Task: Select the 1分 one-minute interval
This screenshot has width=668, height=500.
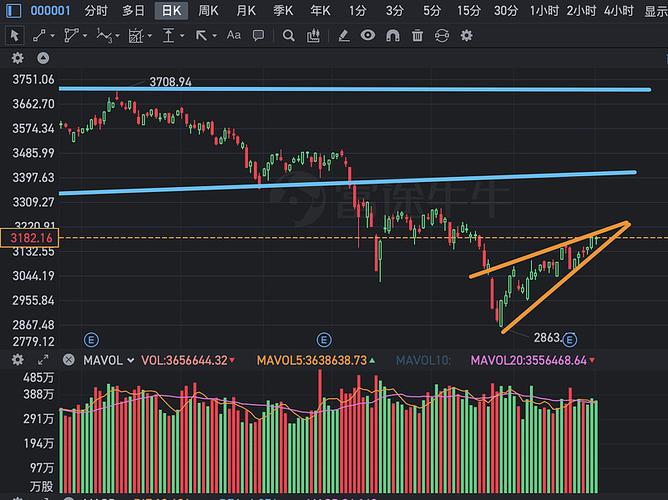Action: [x=357, y=11]
